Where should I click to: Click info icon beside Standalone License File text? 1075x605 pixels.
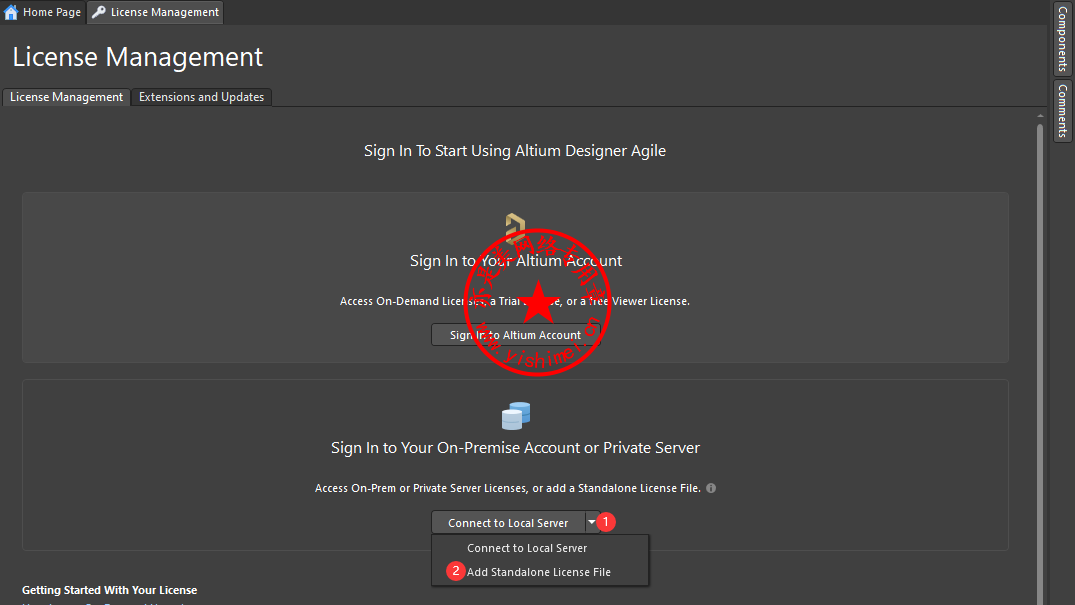[711, 488]
